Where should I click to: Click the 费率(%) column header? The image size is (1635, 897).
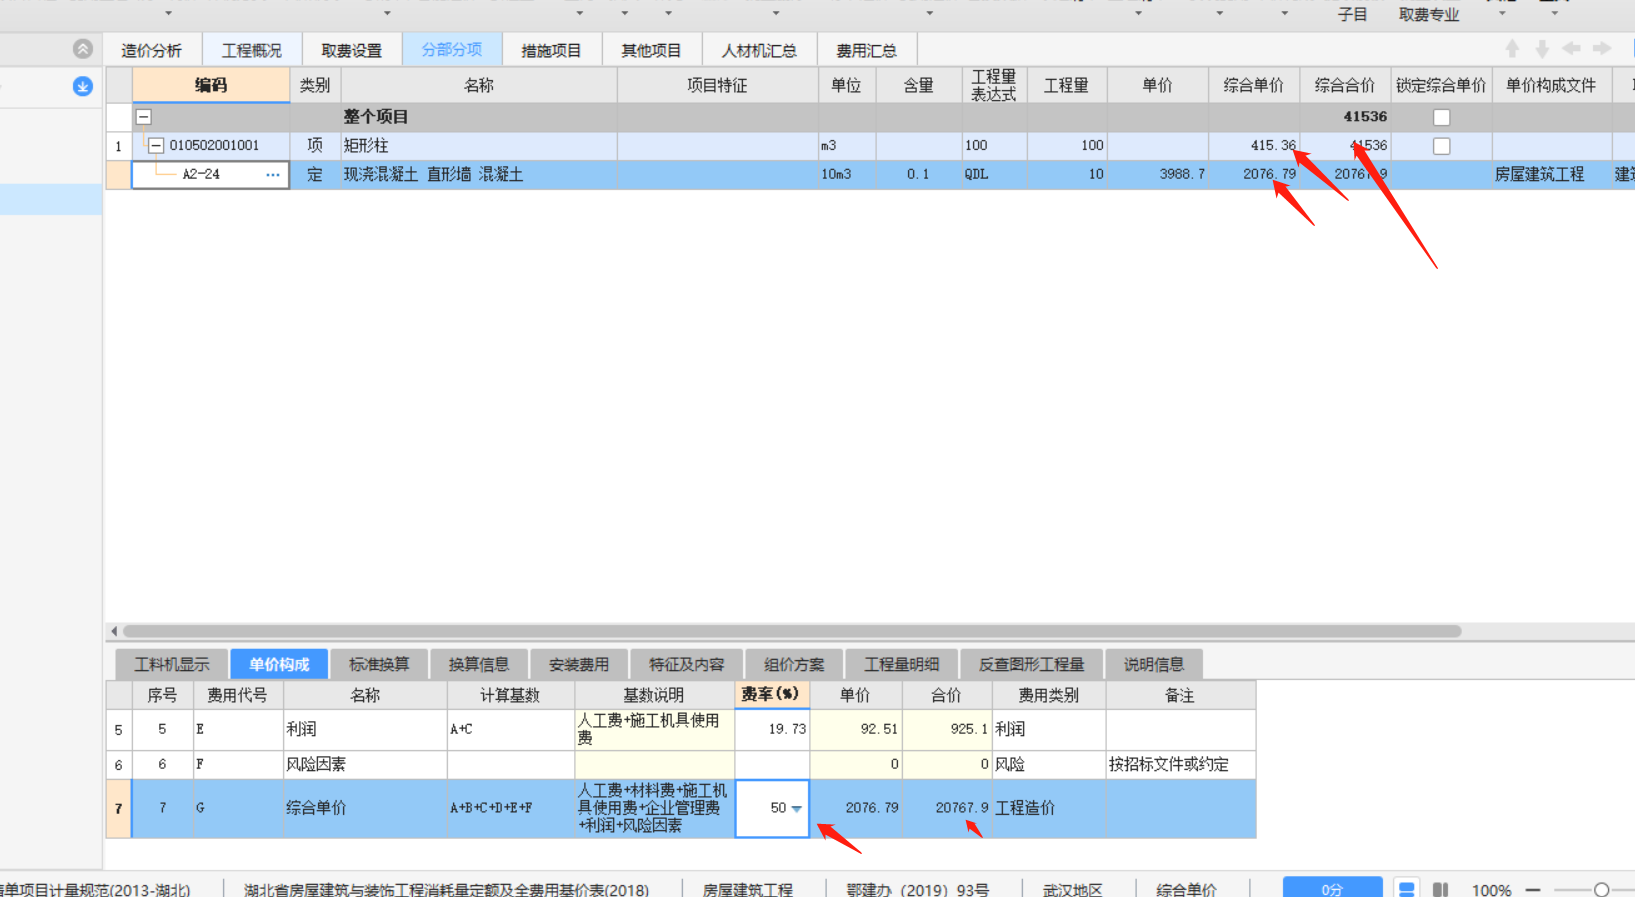[771, 694]
